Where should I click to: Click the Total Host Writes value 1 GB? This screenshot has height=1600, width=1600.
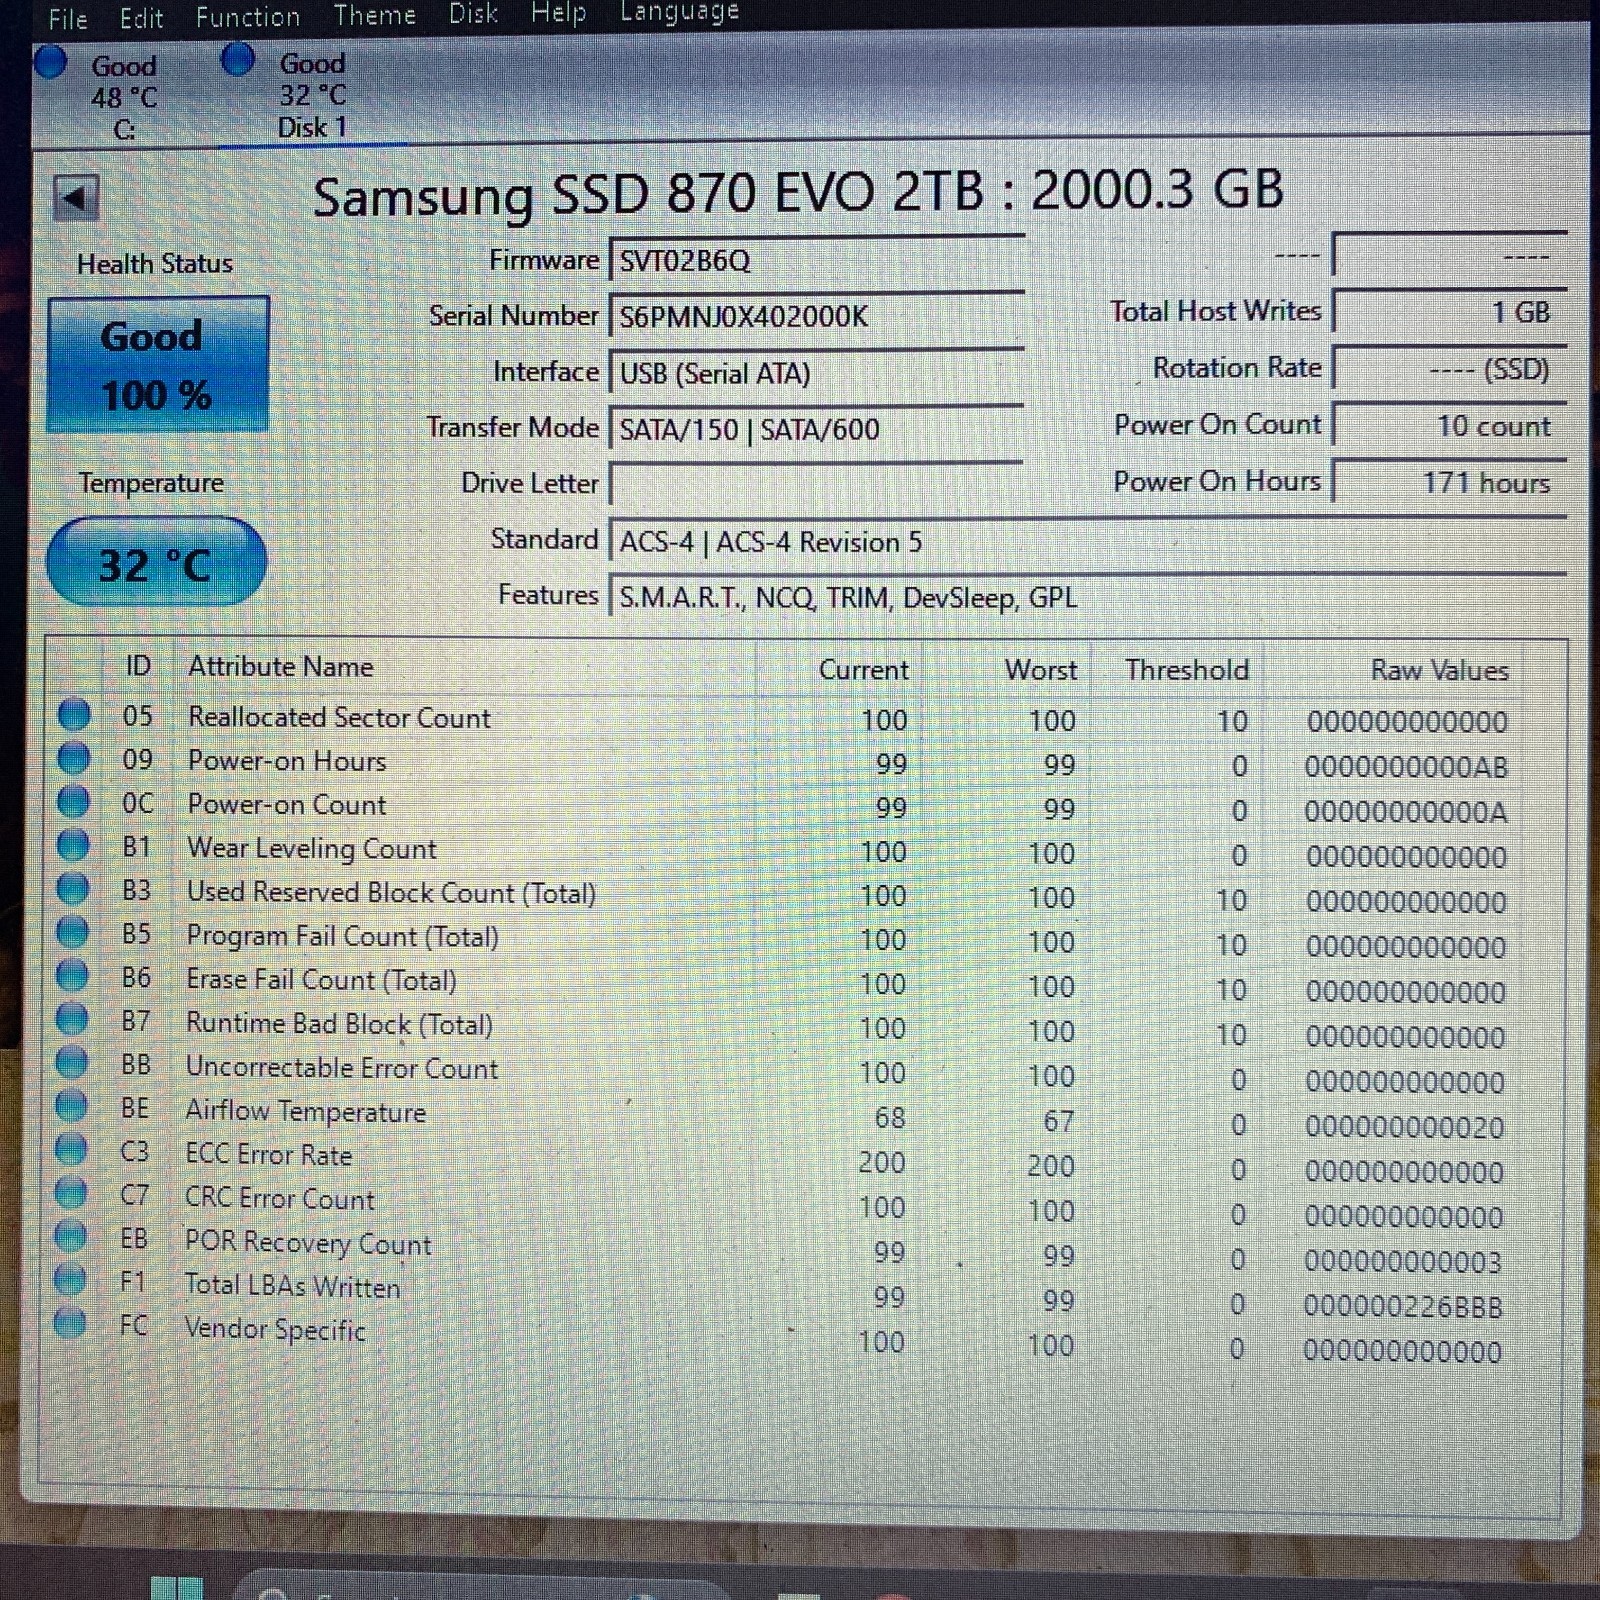click(x=1450, y=311)
